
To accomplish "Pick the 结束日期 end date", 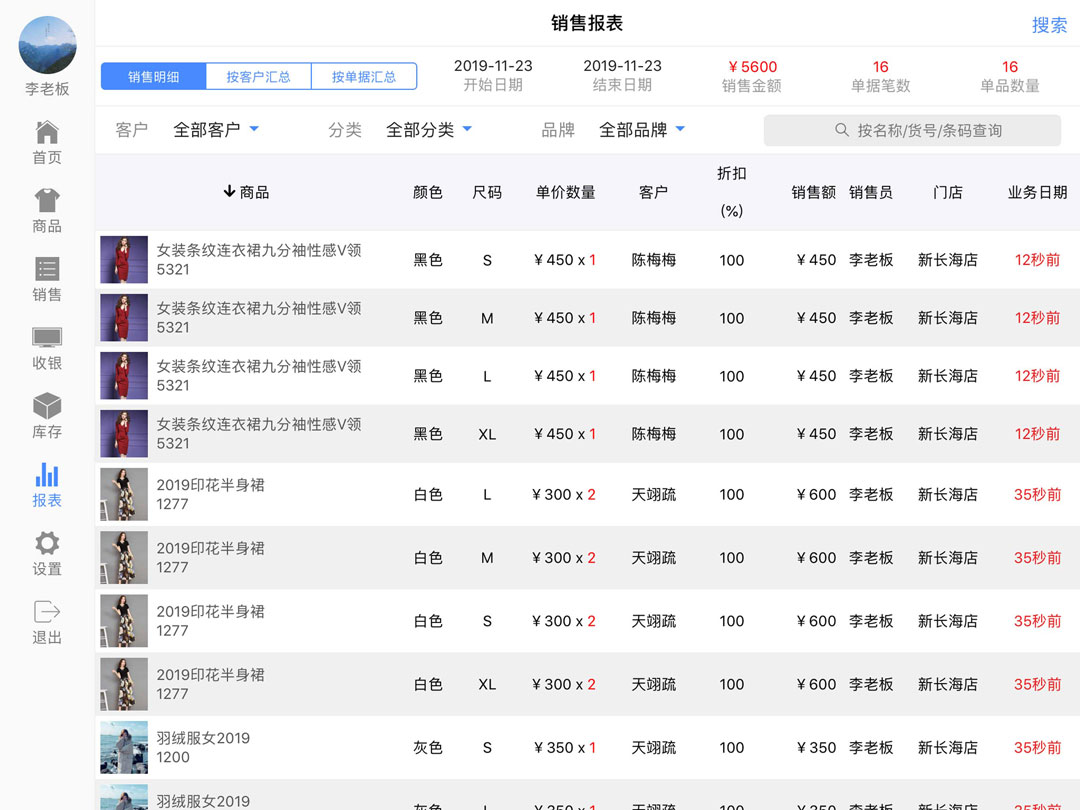I will pos(623,75).
